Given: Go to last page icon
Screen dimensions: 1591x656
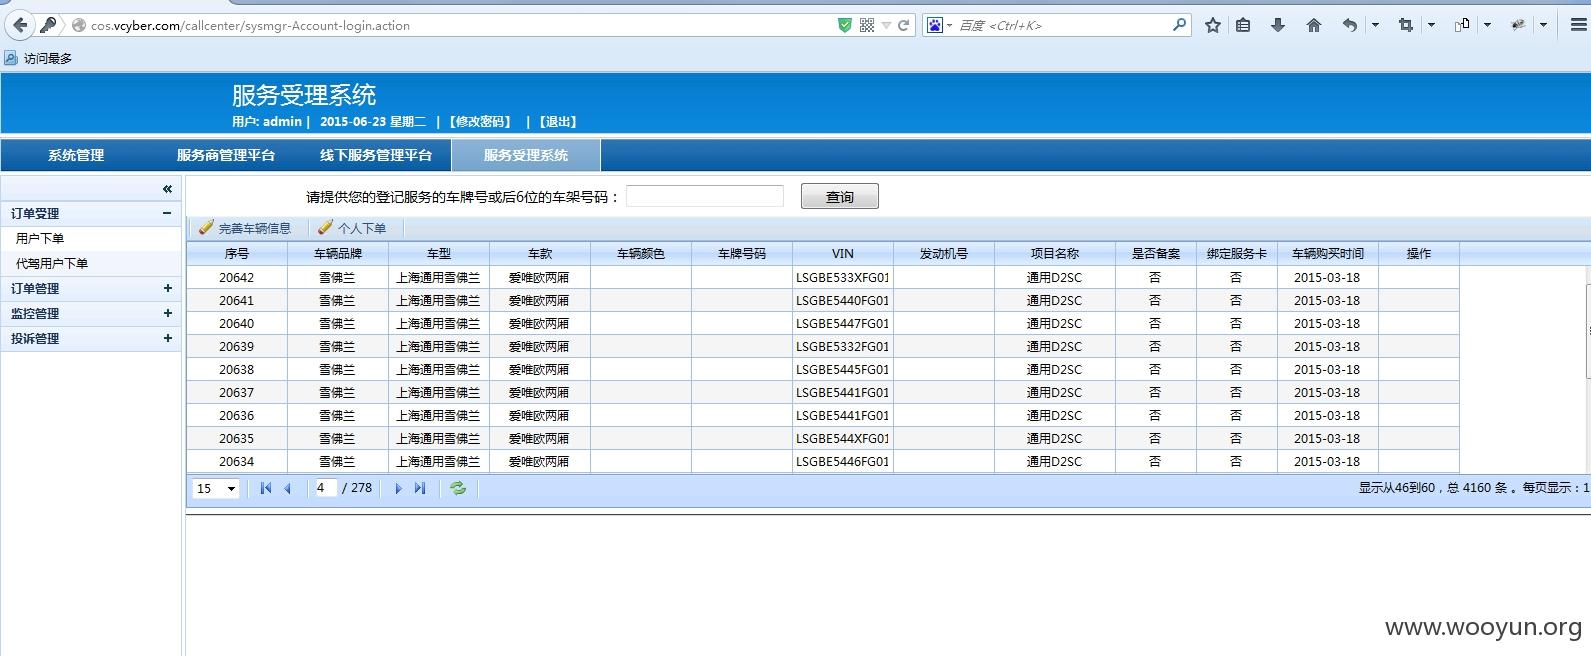Looking at the screenshot, I should point(420,489).
